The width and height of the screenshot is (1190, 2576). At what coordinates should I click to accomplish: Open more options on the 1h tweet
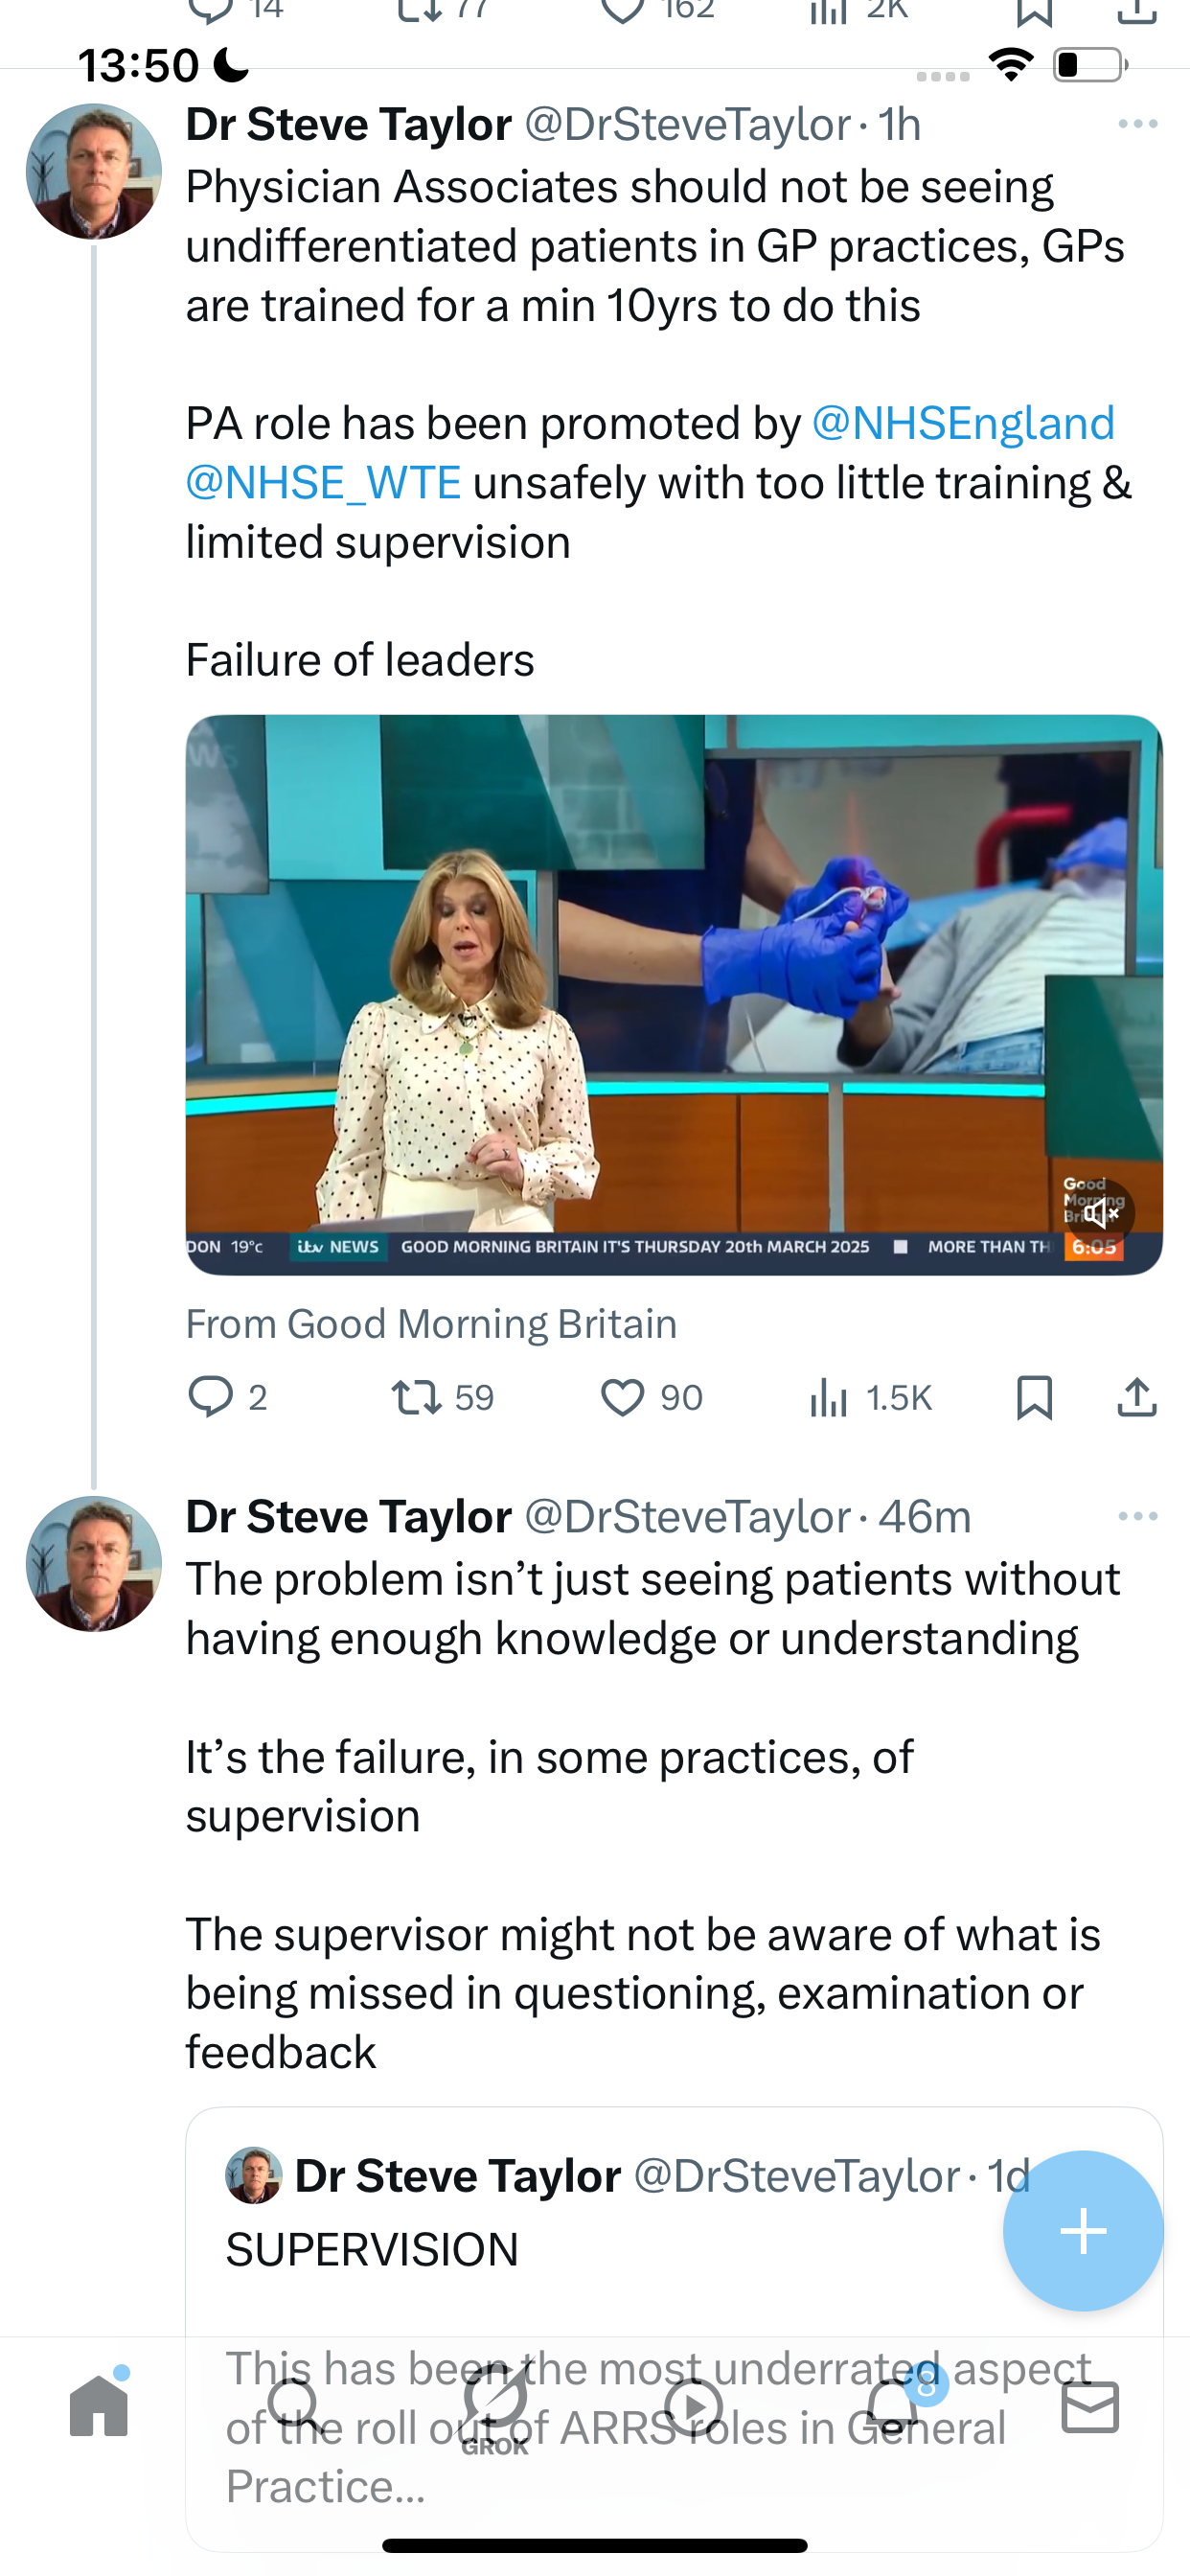coord(1138,124)
